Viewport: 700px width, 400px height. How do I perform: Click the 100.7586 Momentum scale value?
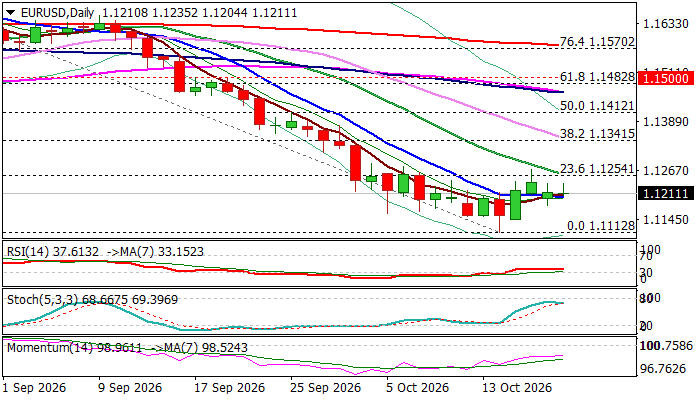pos(666,346)
